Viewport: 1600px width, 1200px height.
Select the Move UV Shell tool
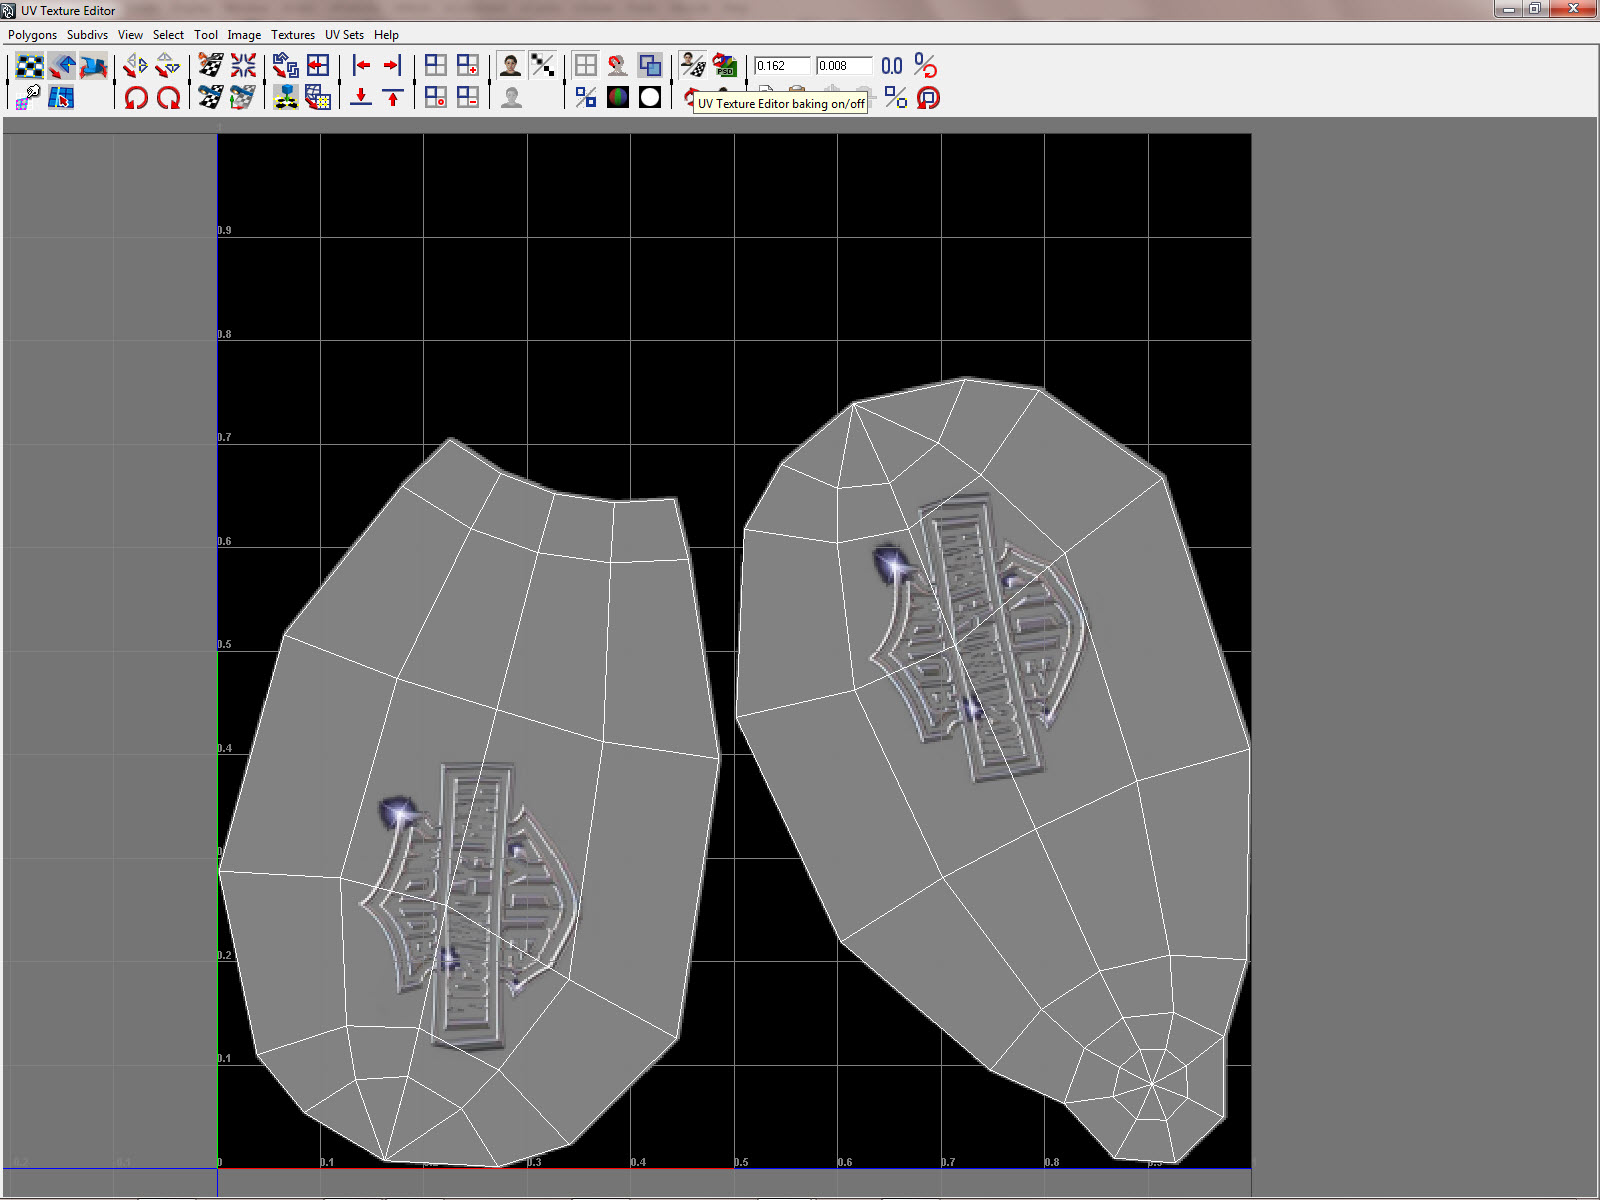pyautogui.click(x=61, y=66)
